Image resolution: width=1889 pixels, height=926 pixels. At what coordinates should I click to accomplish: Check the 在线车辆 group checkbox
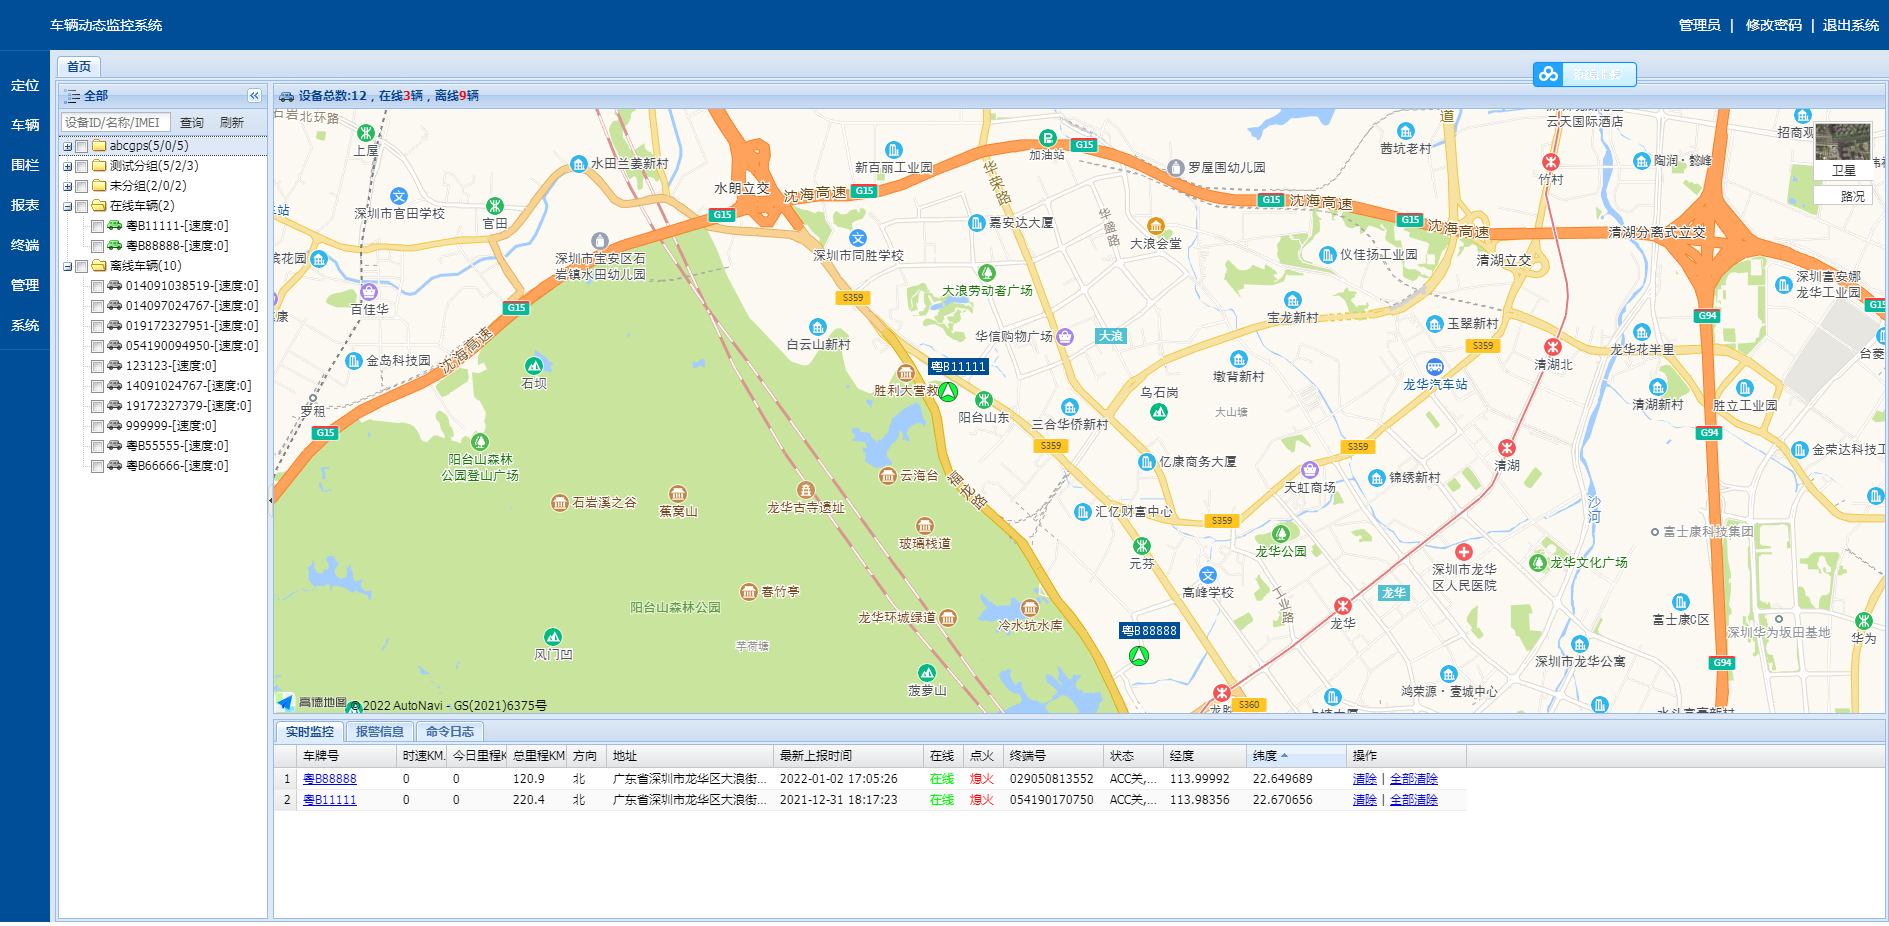point(82,207)
